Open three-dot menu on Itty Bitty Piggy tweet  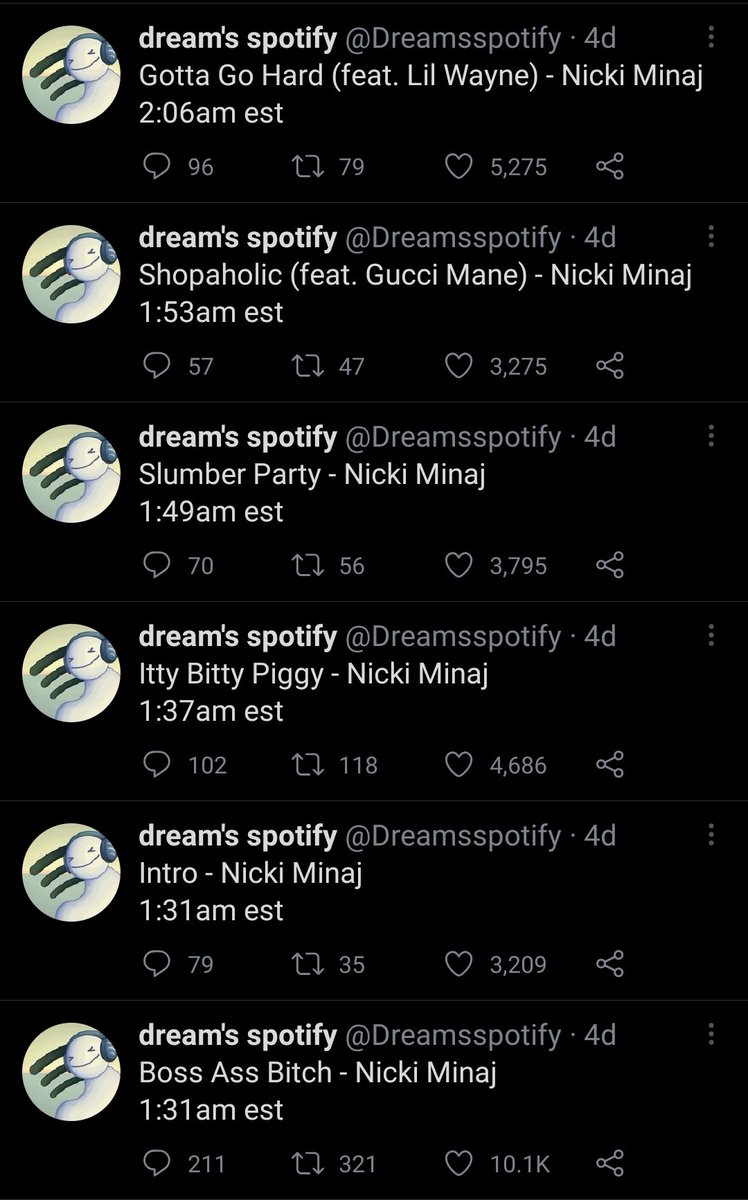711,636
